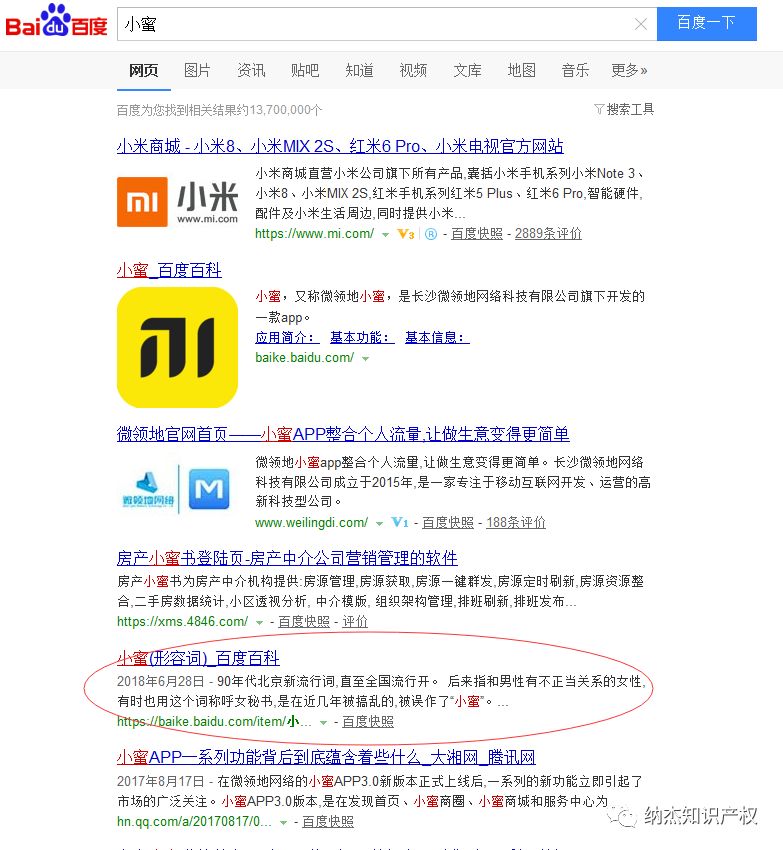Open 小米商城 result title link
This screenshot has width=783, height=850.
(340, 146)
